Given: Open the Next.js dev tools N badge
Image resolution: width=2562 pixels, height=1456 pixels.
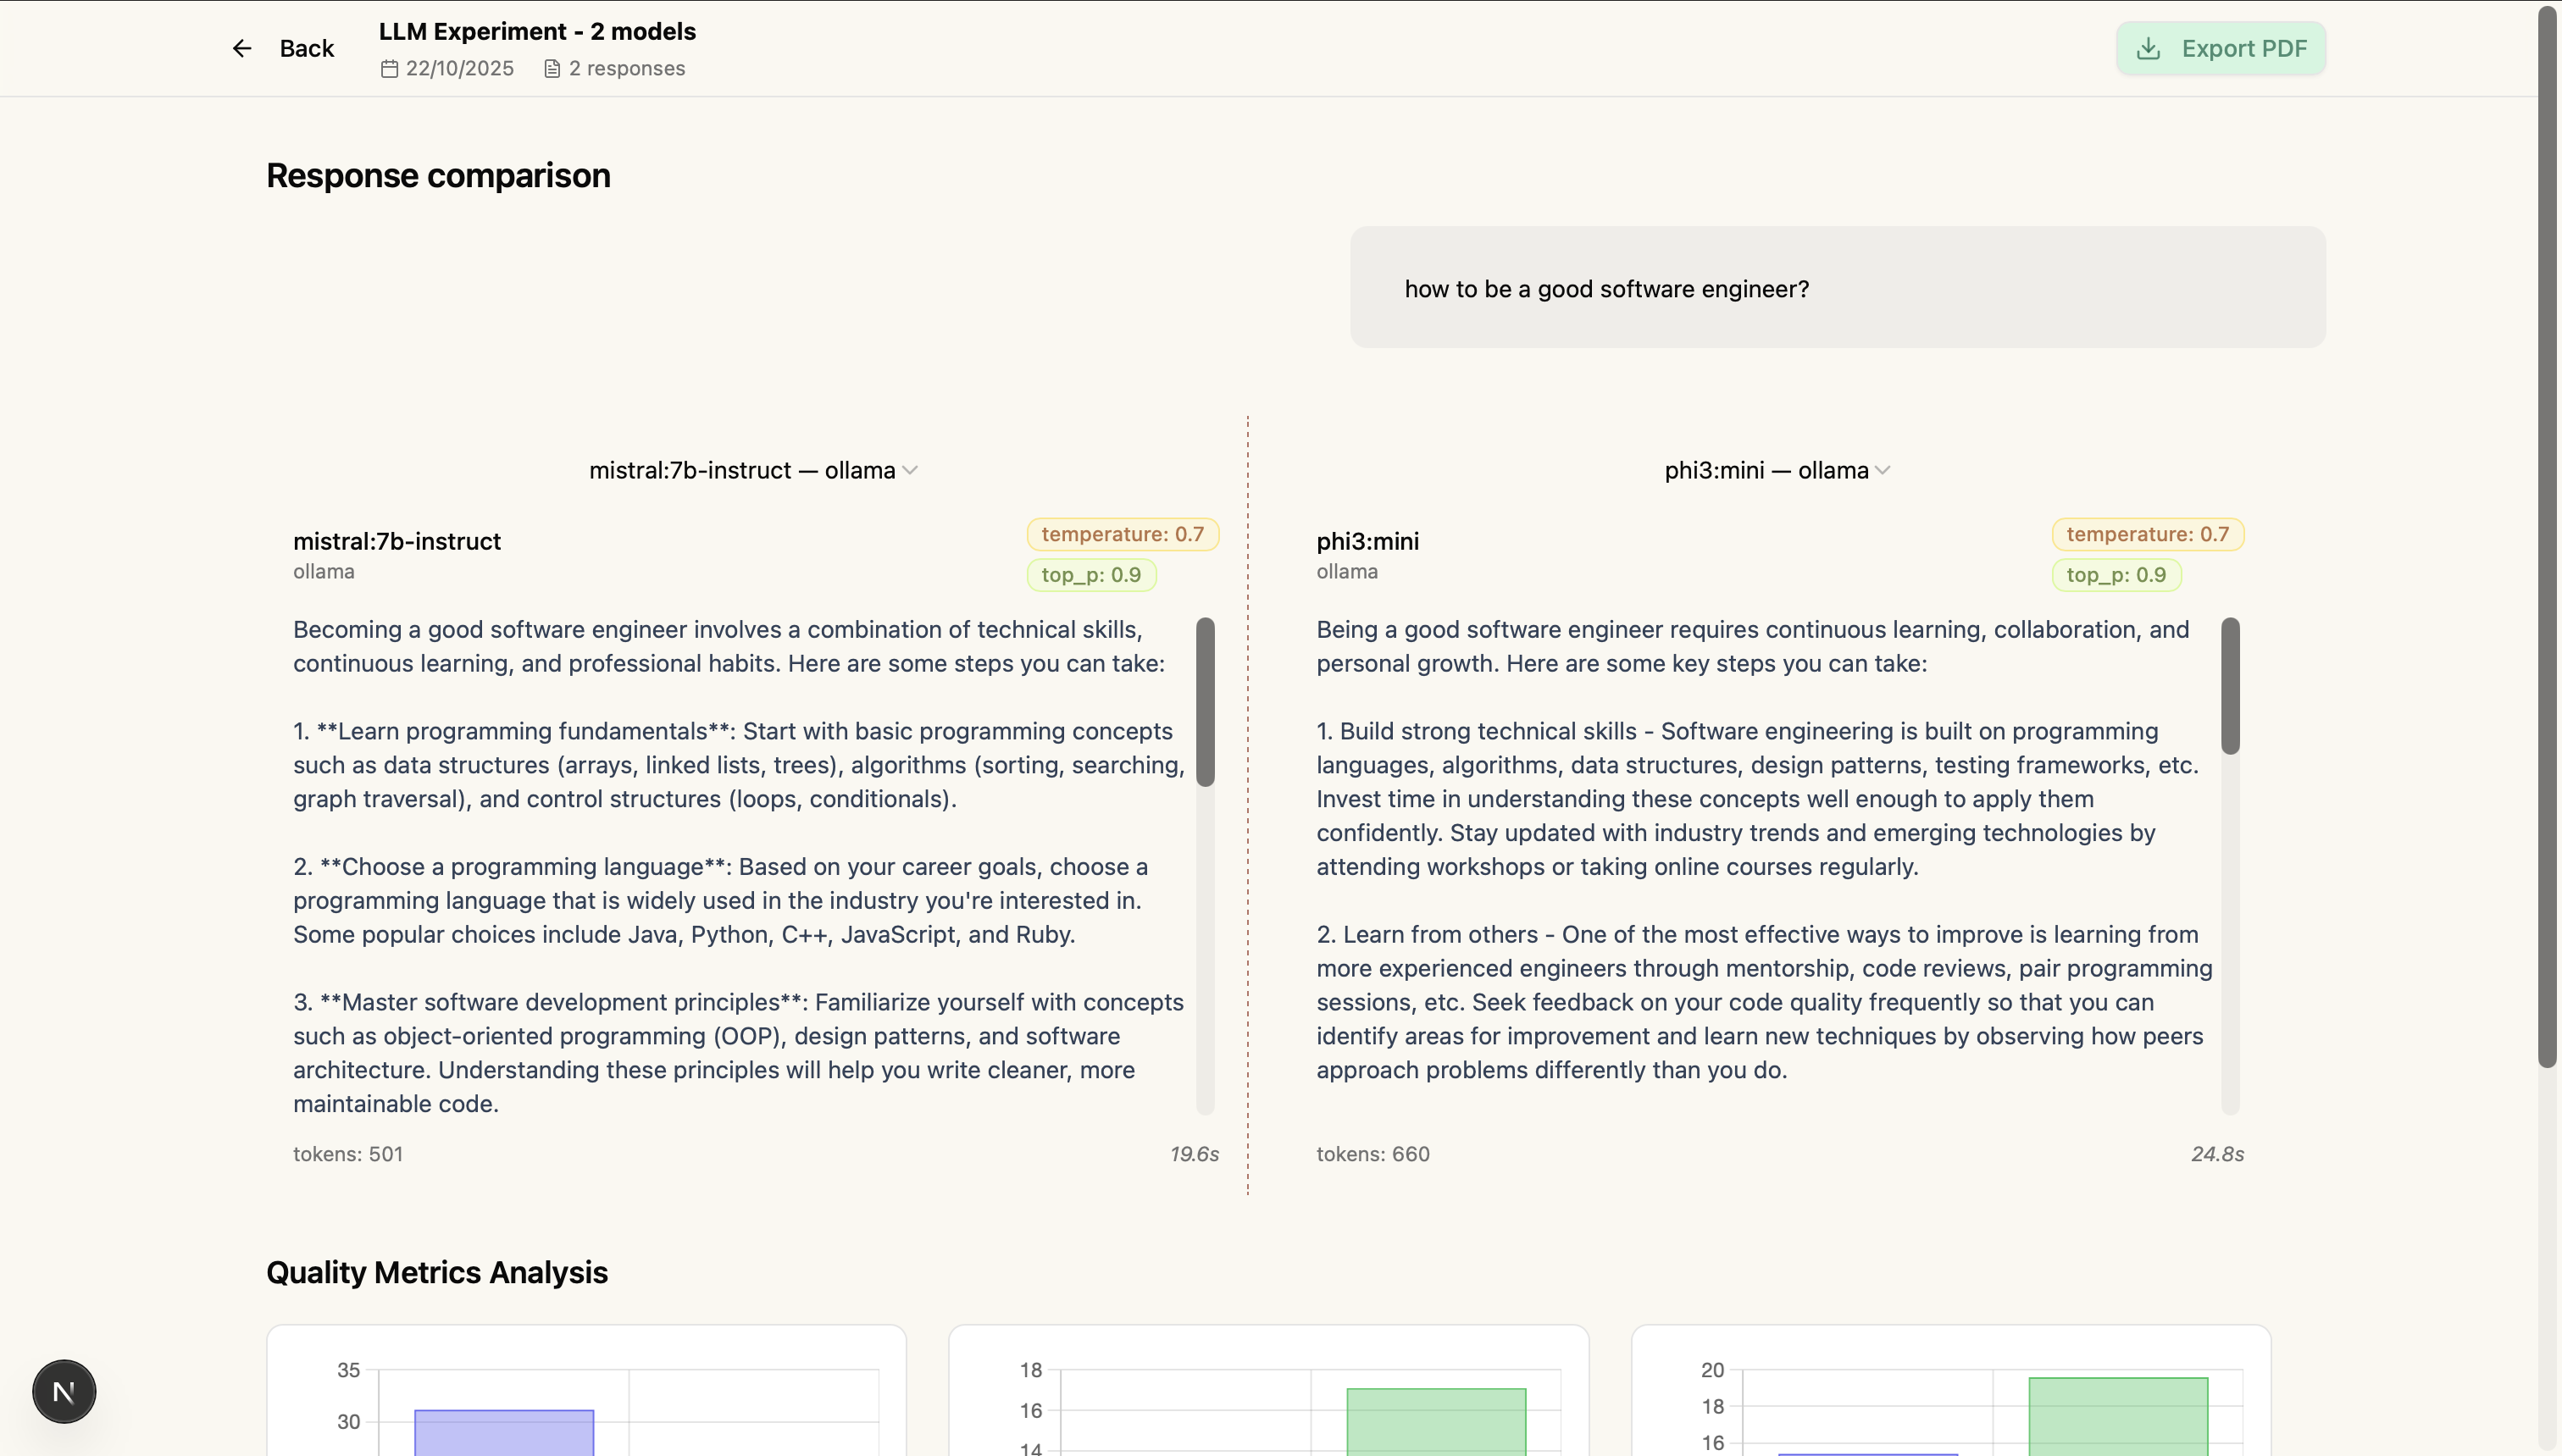Looking at the screenshot, I should (x=64, y=1390).
